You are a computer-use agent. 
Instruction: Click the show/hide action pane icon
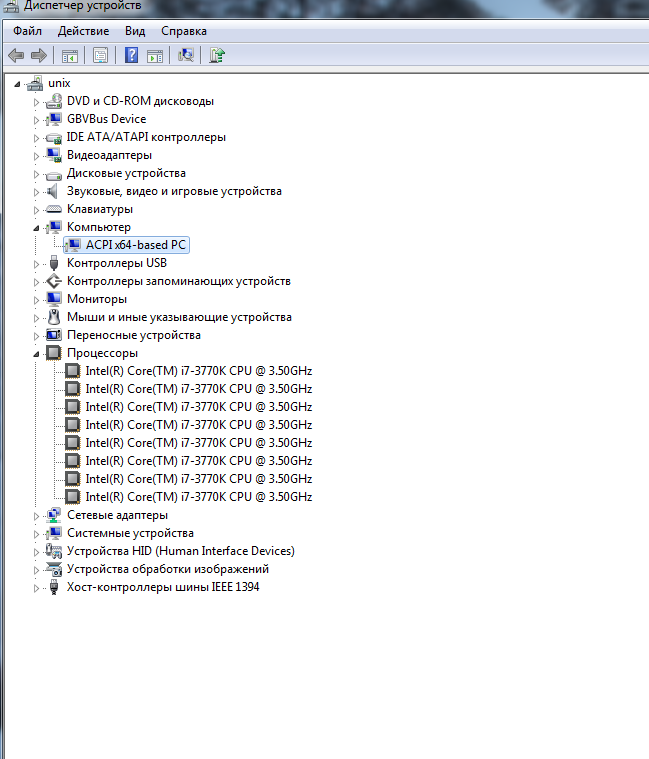155,55
